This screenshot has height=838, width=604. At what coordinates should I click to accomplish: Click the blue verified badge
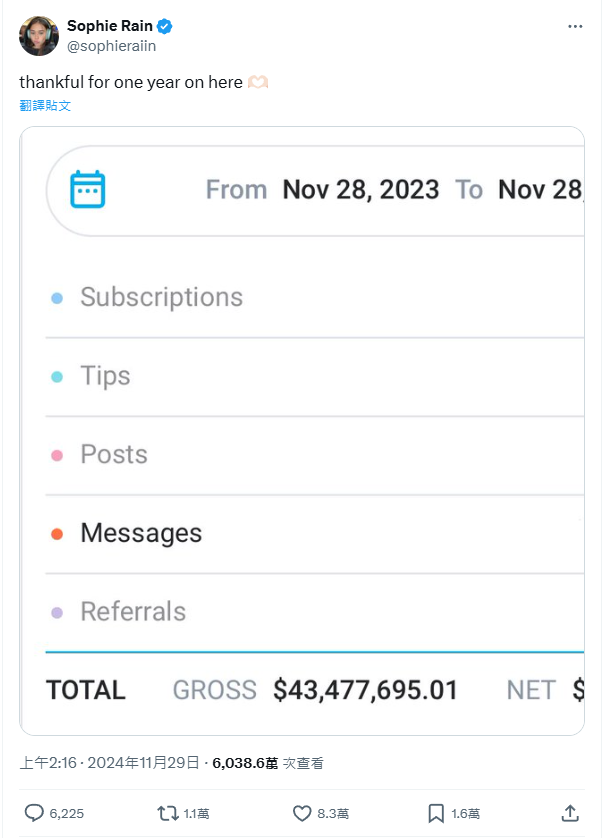pos(165,26)
